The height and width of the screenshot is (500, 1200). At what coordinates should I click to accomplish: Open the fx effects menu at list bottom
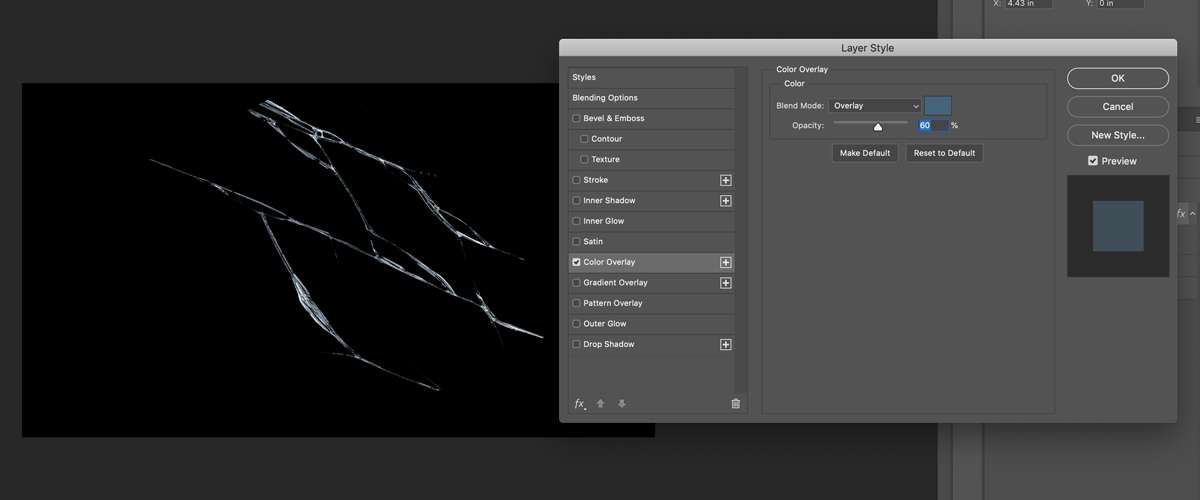[579, 404]
